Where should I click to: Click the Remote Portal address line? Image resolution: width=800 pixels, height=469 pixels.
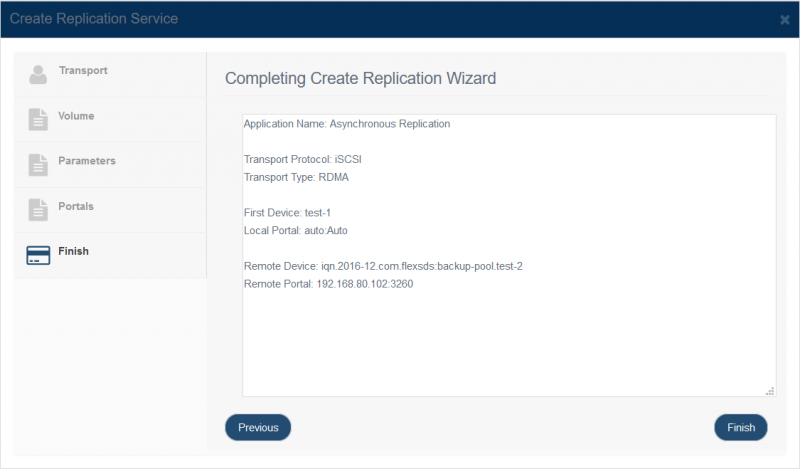(x=328, y=284)
